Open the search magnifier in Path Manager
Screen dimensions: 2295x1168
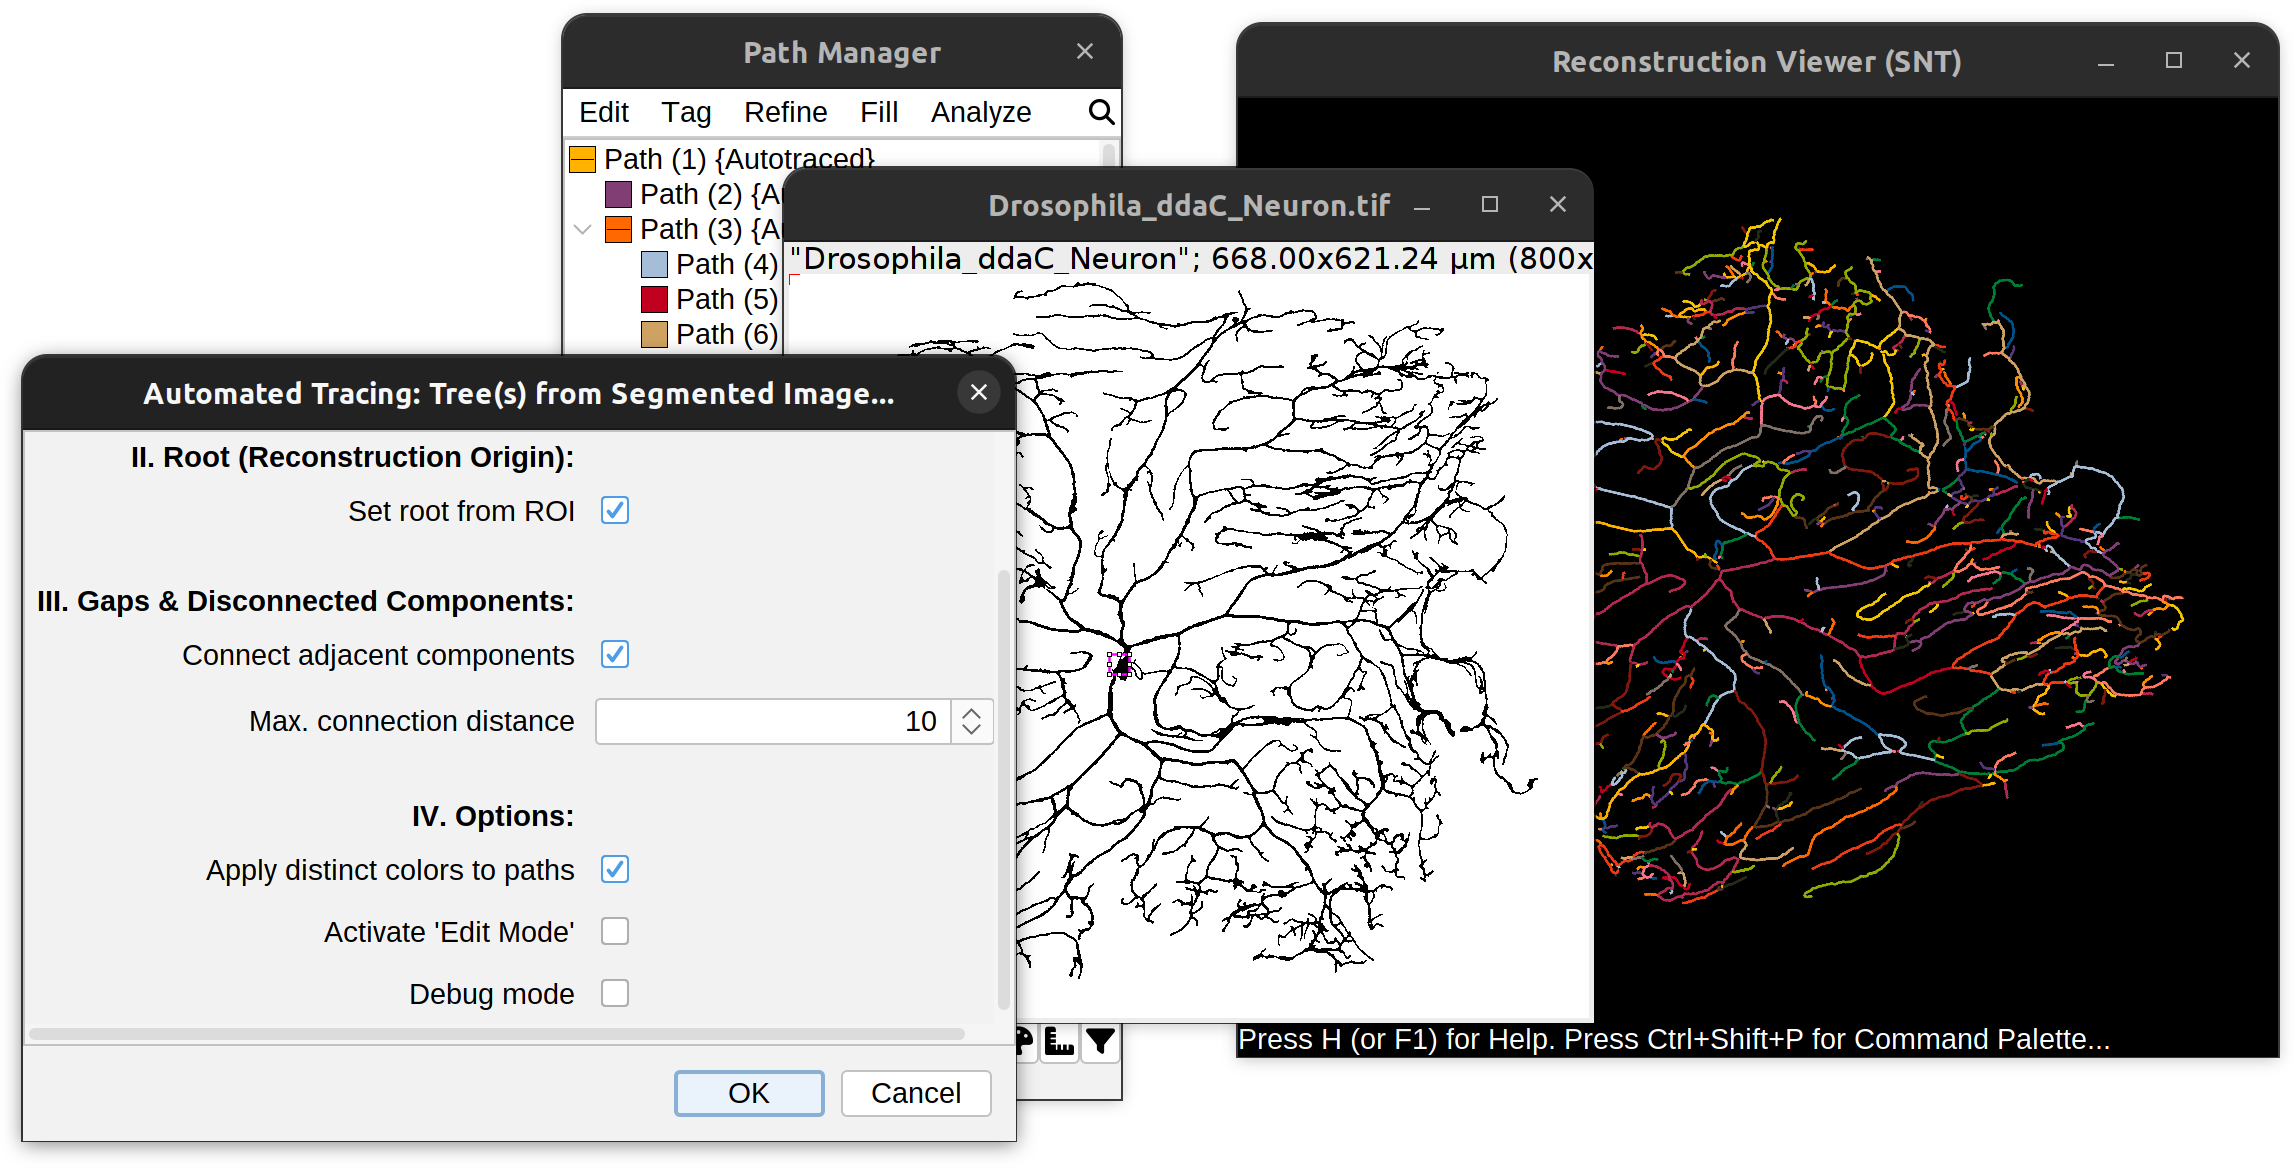[x=1100, y=112]
